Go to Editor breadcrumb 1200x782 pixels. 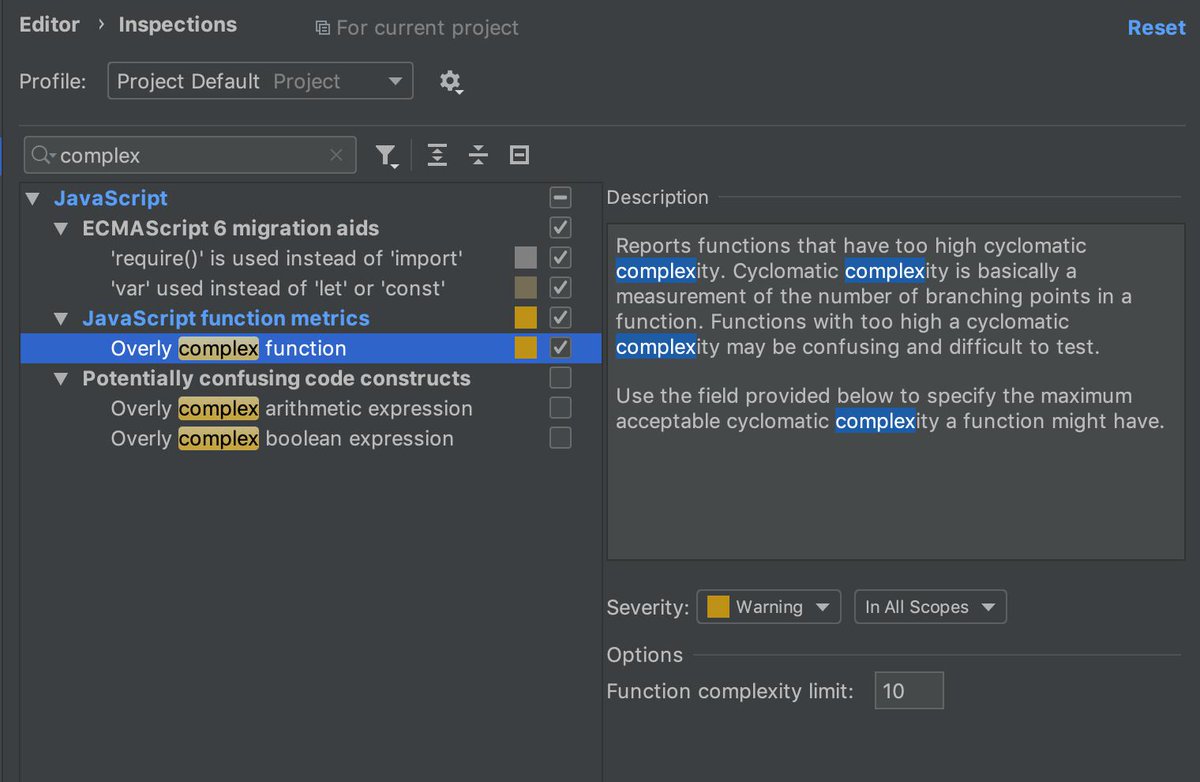(49, 25)
